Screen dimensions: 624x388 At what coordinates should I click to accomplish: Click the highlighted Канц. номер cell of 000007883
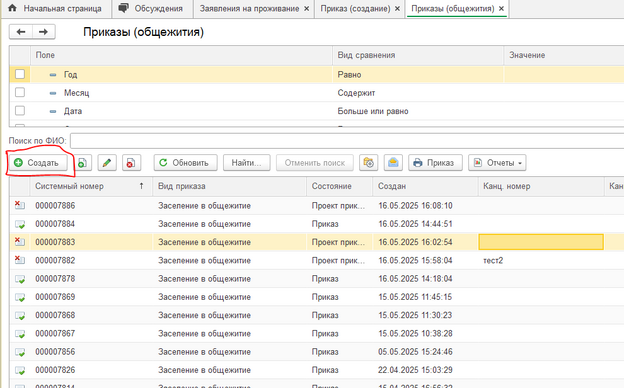coord(541,242)
